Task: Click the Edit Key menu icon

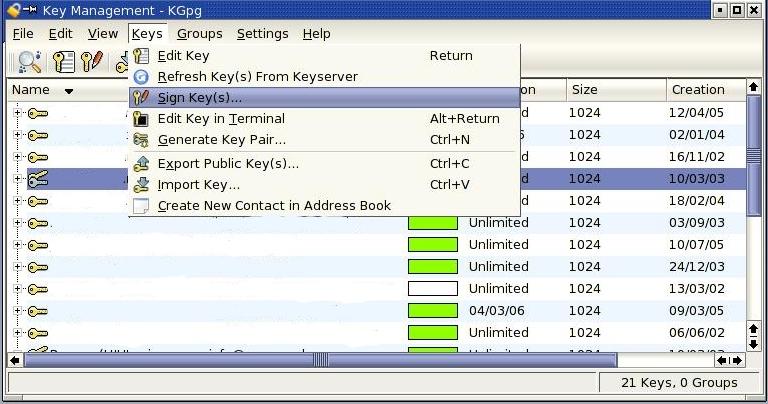Action: click(141, 56)
